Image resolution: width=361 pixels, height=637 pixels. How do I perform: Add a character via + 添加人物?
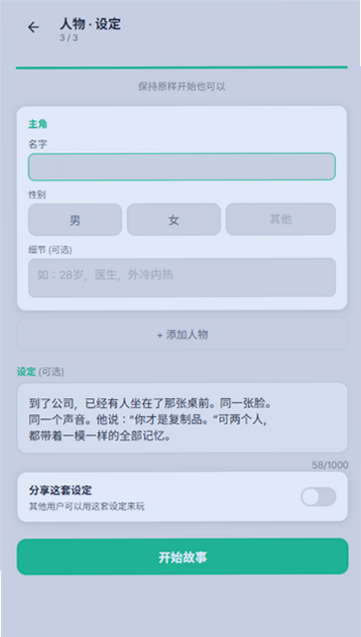click(182, 334)
